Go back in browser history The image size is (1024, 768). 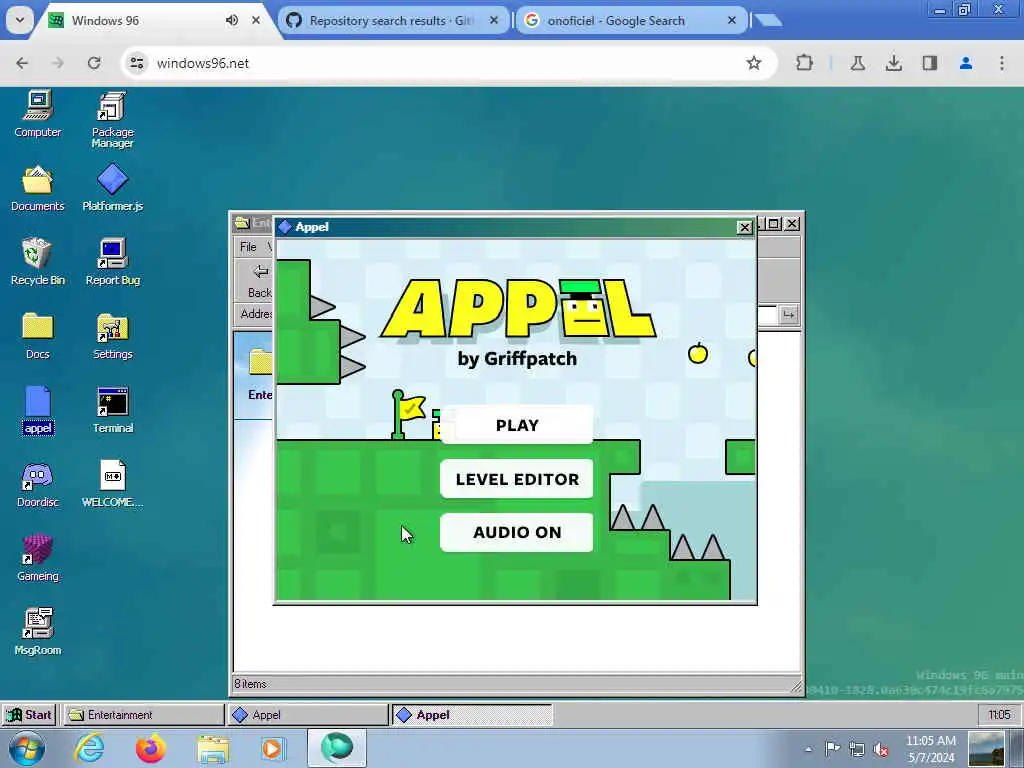22,63
